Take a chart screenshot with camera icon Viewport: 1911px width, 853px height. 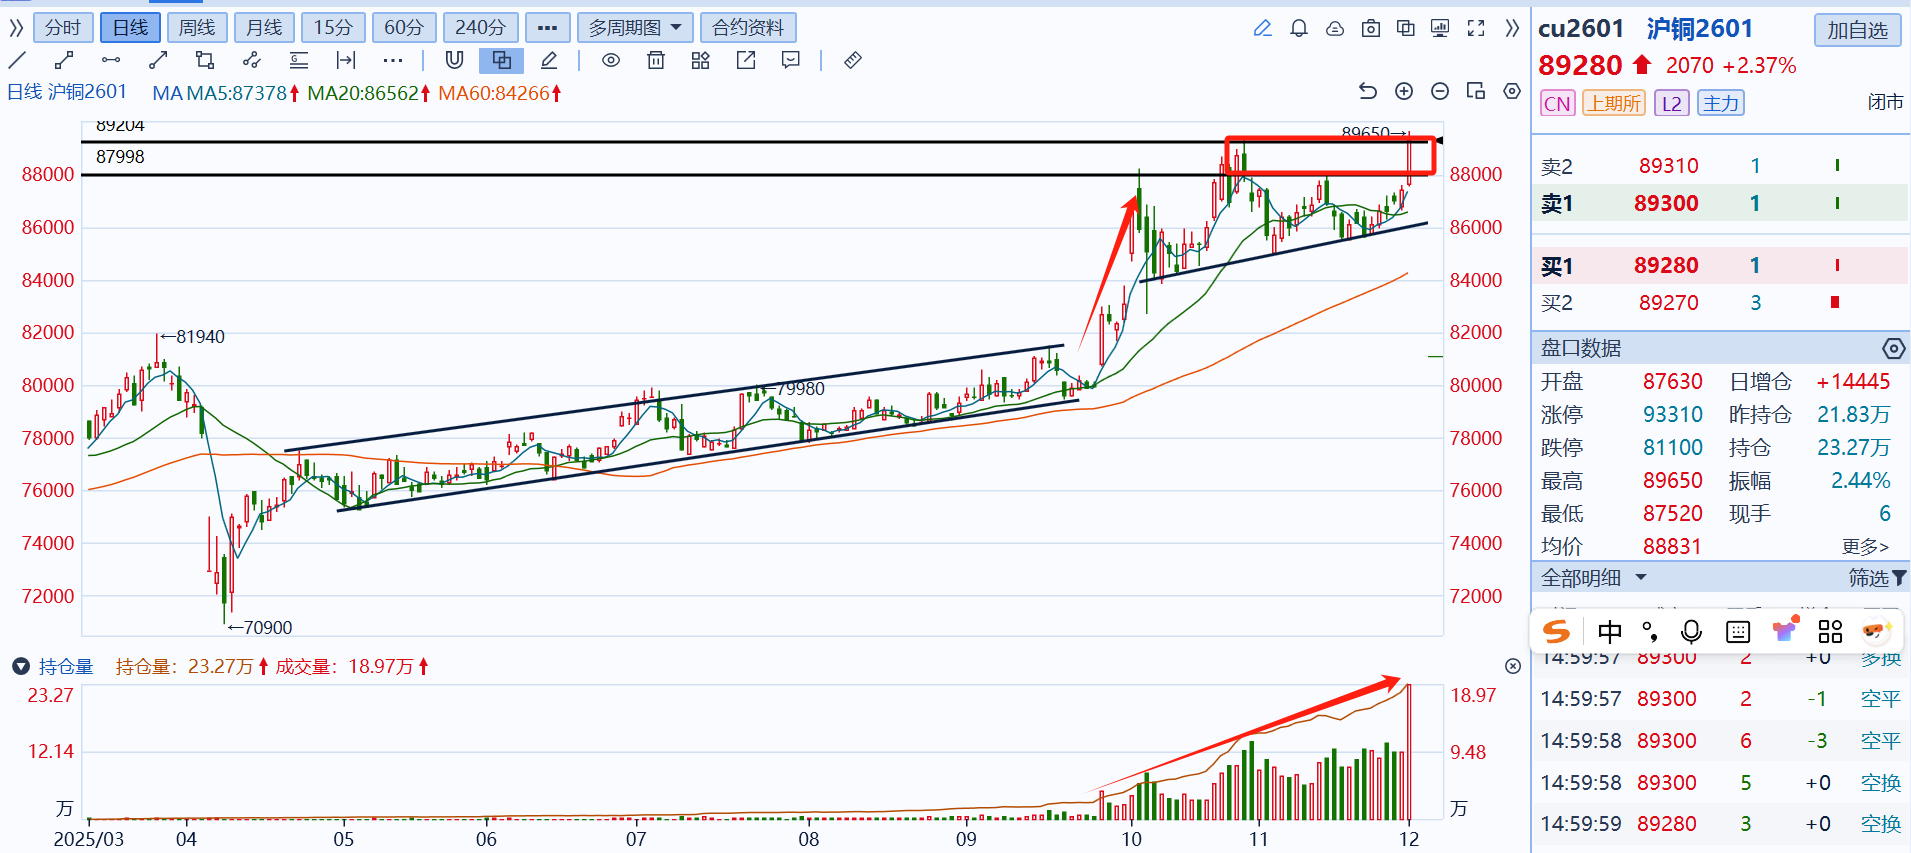(x=1370, y=28)
